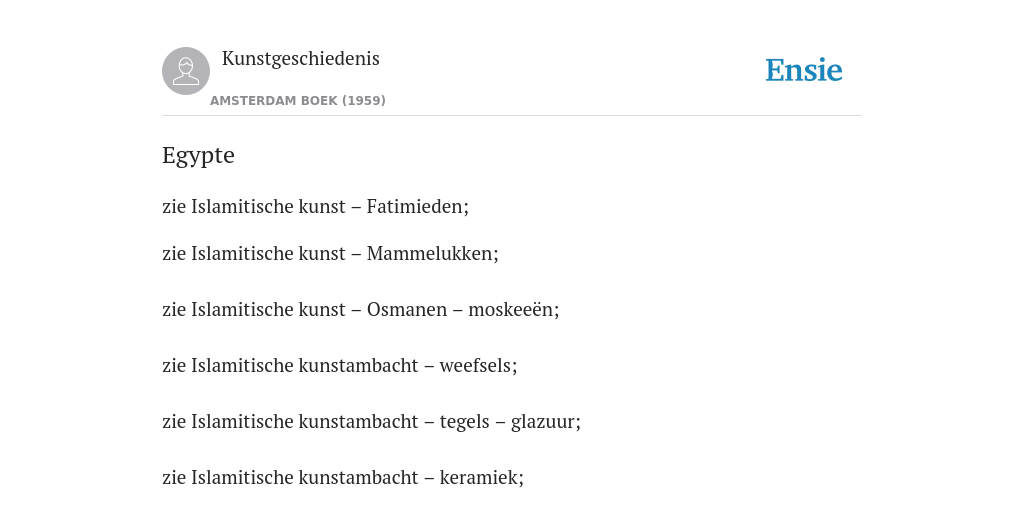Image resolution: width=1024 pixels, height=512 pixels.
Task: Click 'Islamitische kunstambacht' in the weefsels line
Action: pos(305,366)
